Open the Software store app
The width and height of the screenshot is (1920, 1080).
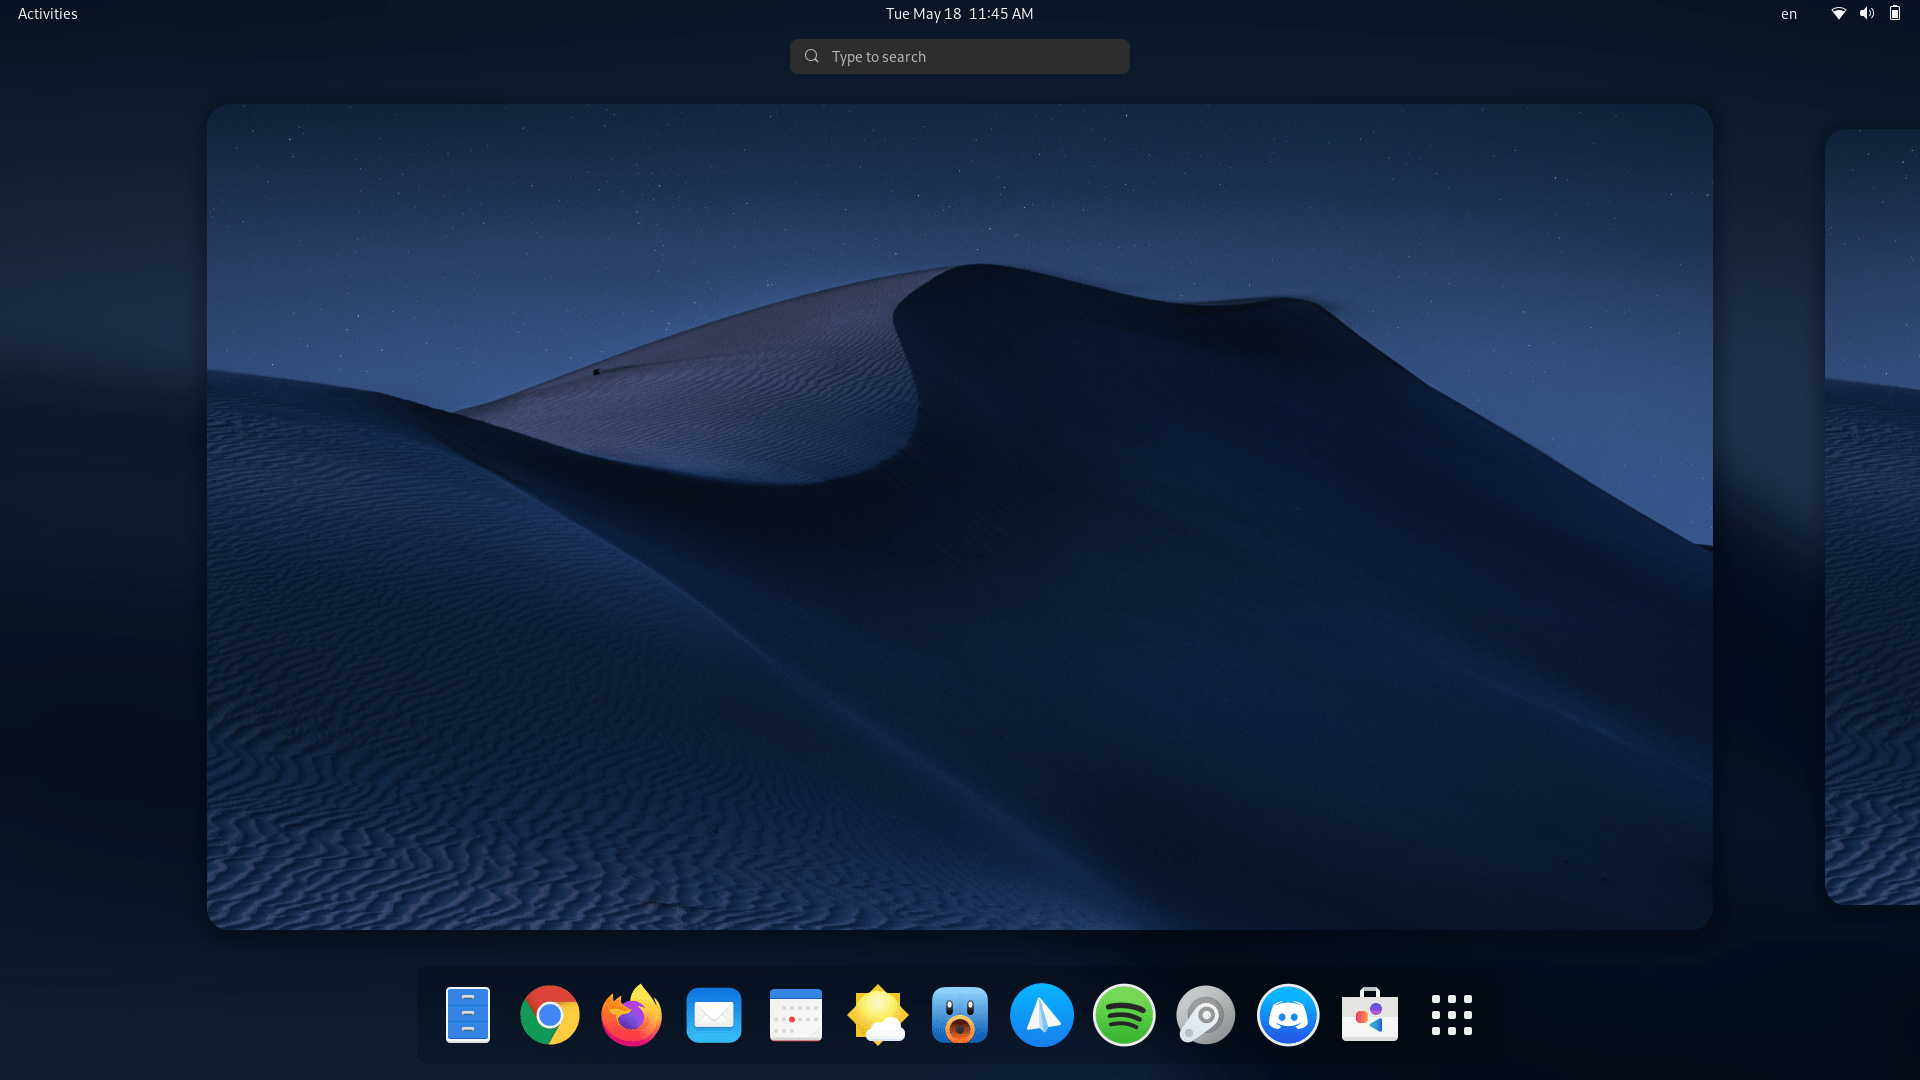click(x=1369, y=1015)
